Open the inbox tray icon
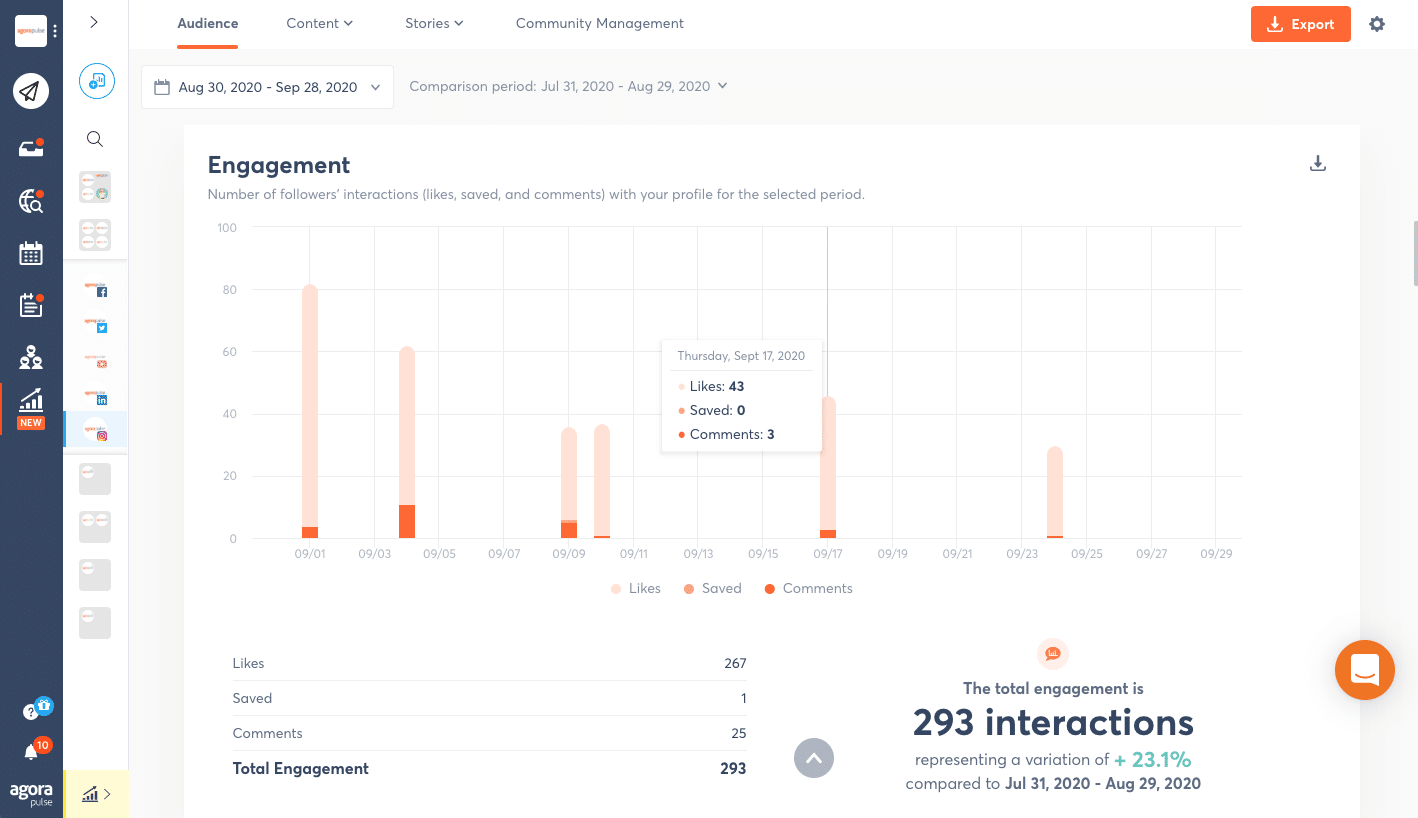Image resolution: width=1418 pixels, height=818 pixels. coord(31,149)
